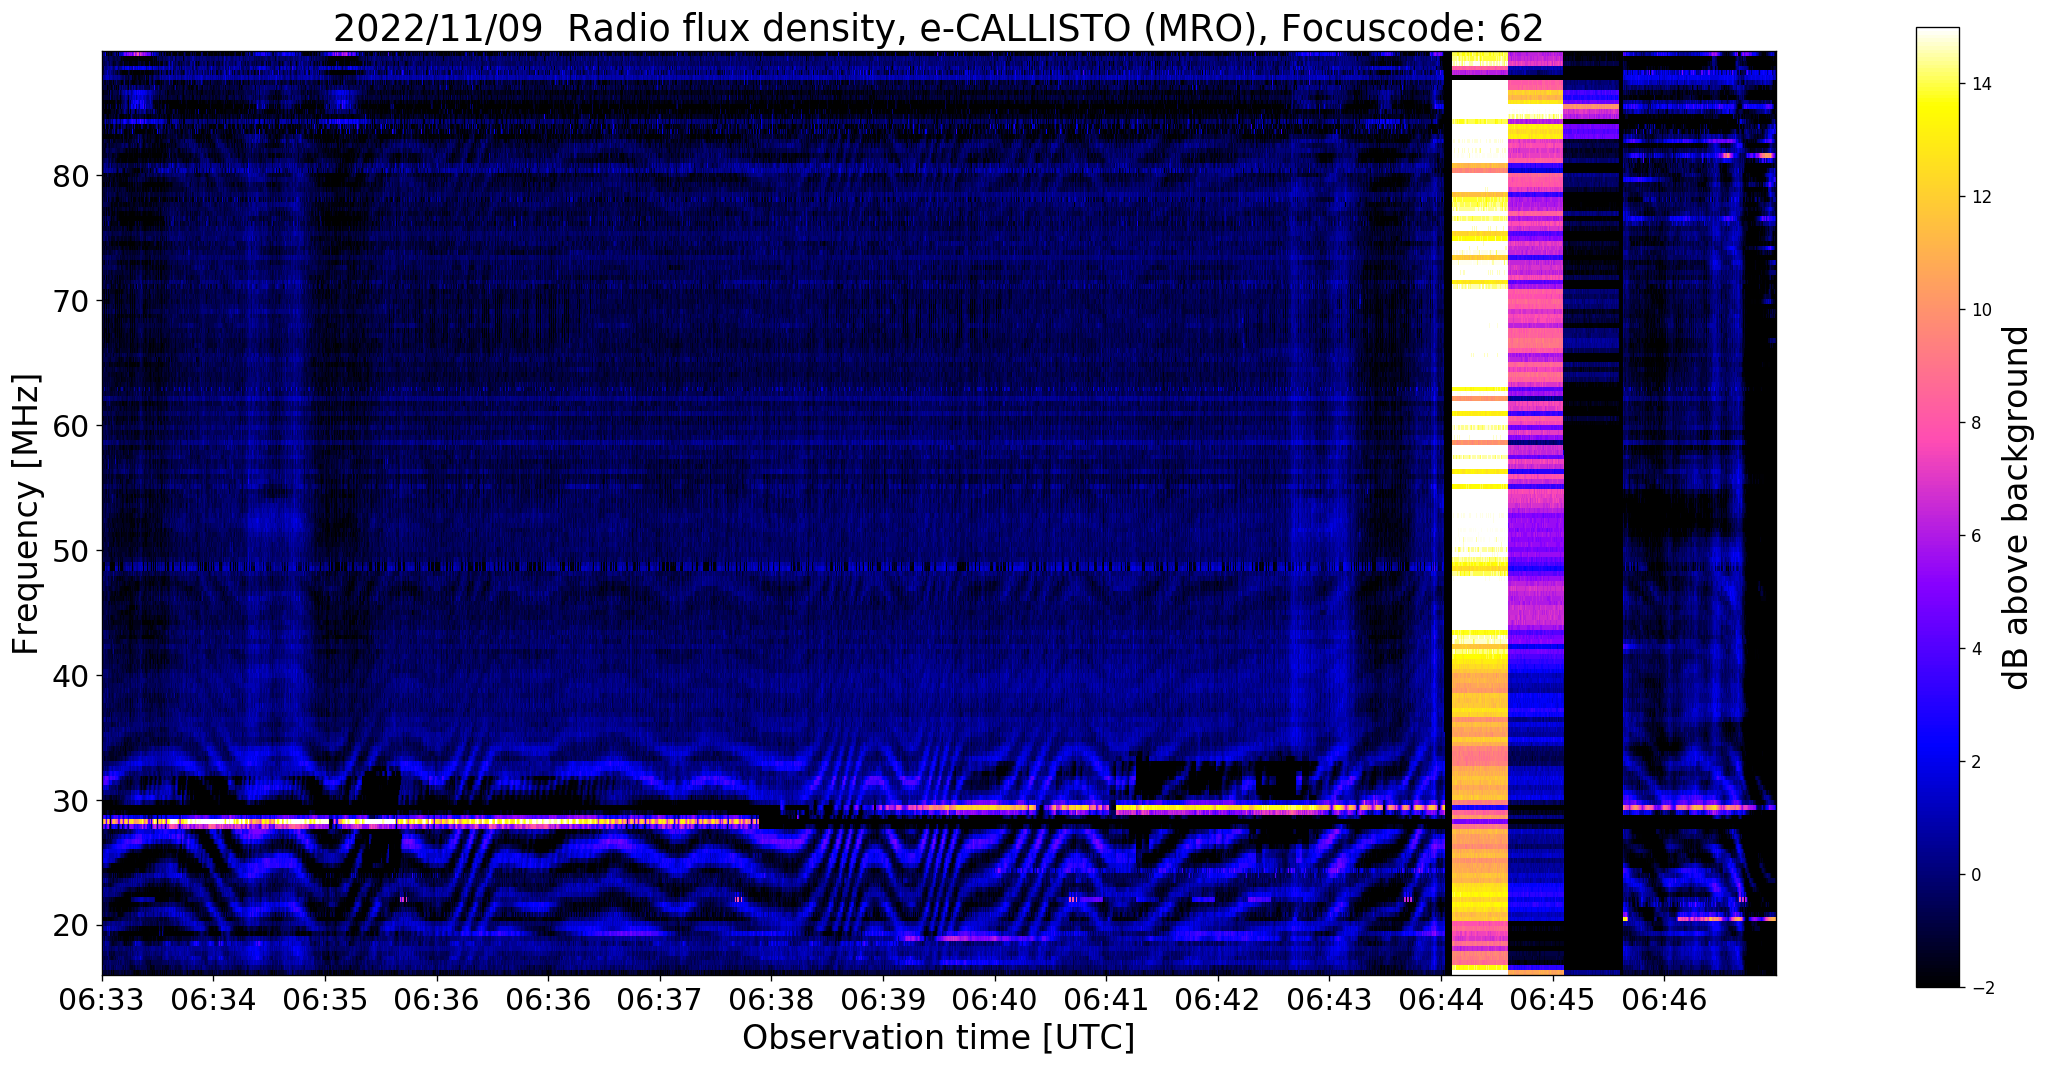The height and width of the screenshot is (1067, 2047).
Task: Select the 06:38 time tick label
Action: [x=771, y=1000]
